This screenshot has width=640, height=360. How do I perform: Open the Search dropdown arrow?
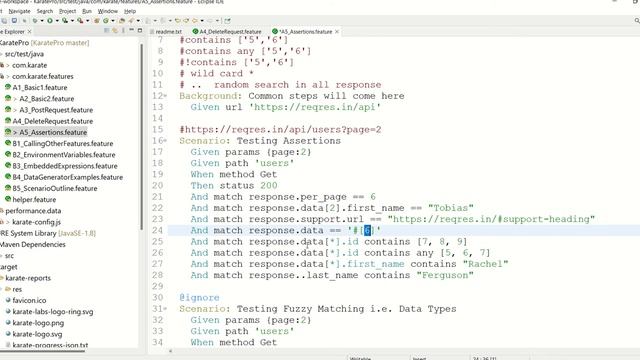coord(138,20)
